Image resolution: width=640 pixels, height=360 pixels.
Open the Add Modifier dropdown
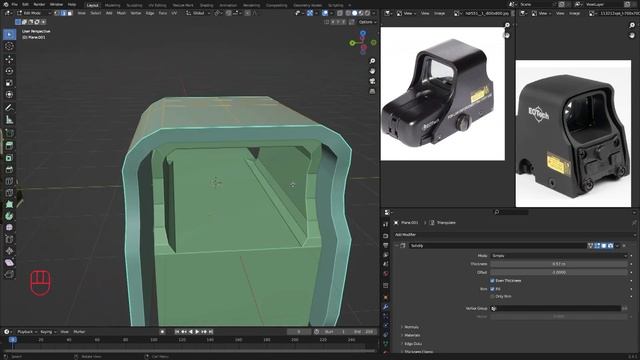(x=514, y=235)
